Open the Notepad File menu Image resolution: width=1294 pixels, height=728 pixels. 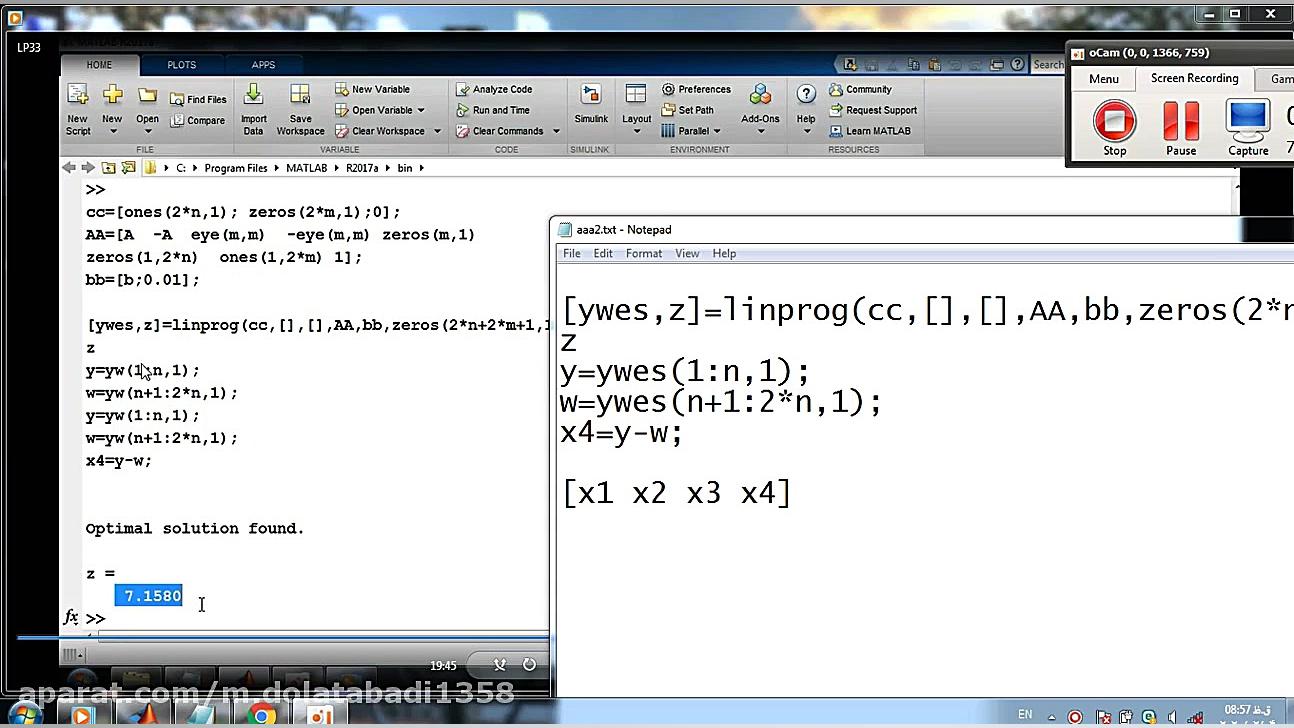click(x=572, y=254)
